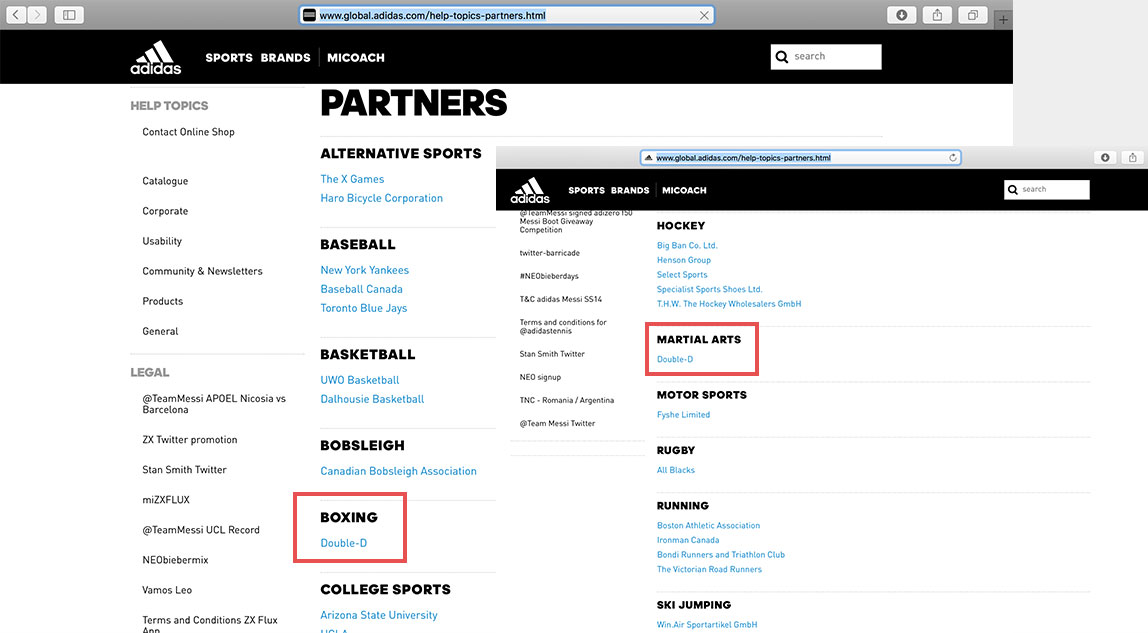Click the browser forward arrow button

38,15
